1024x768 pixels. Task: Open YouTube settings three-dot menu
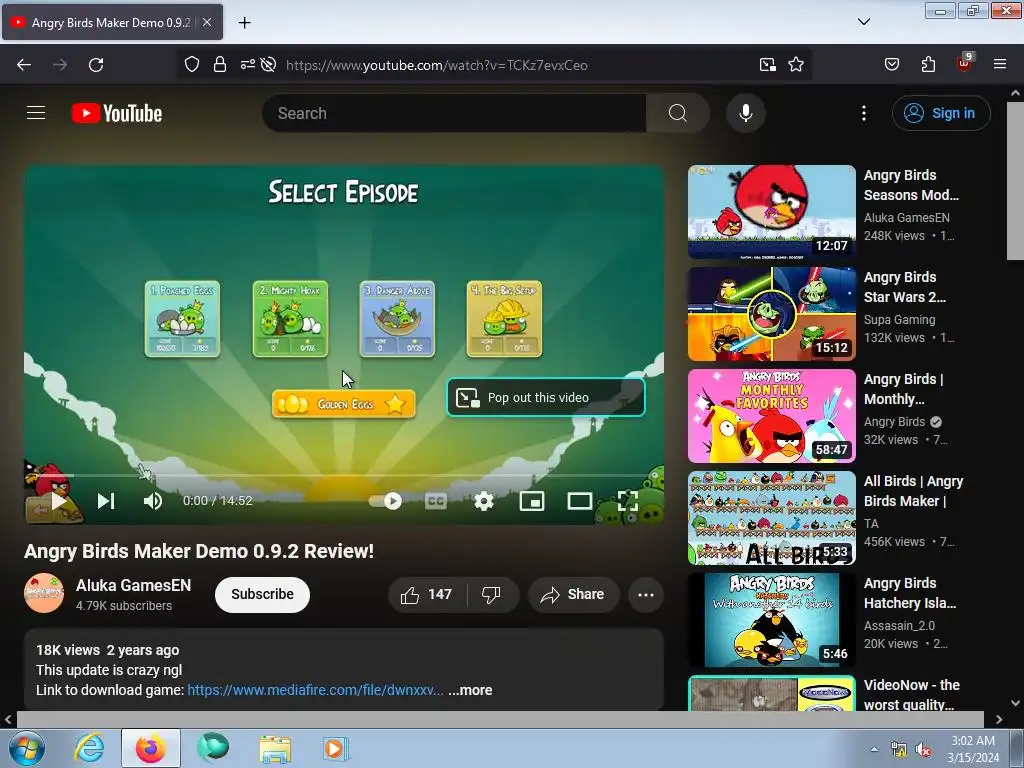(863, 113)
